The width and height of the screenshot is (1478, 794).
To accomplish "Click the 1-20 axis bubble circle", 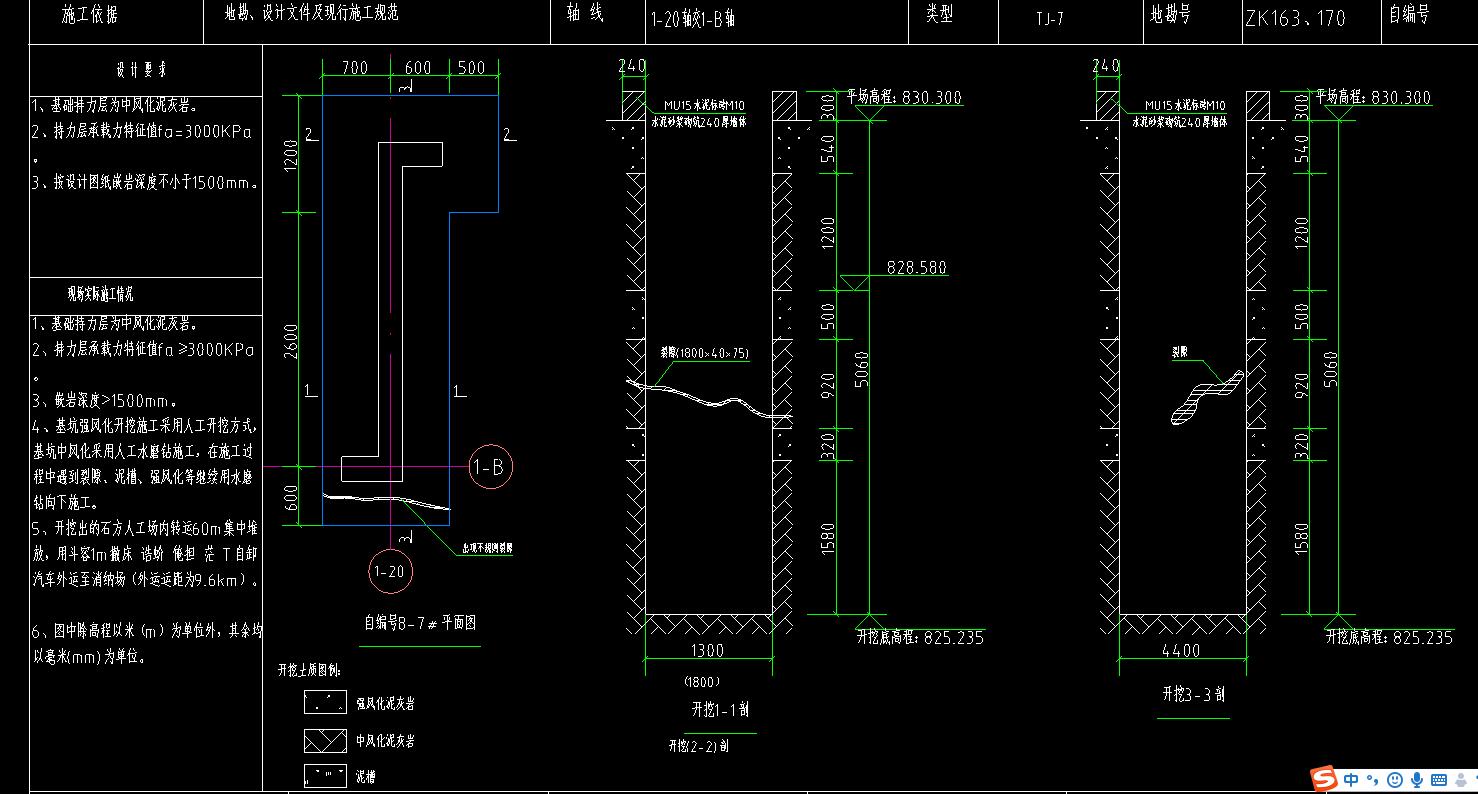I will point(389,572).
